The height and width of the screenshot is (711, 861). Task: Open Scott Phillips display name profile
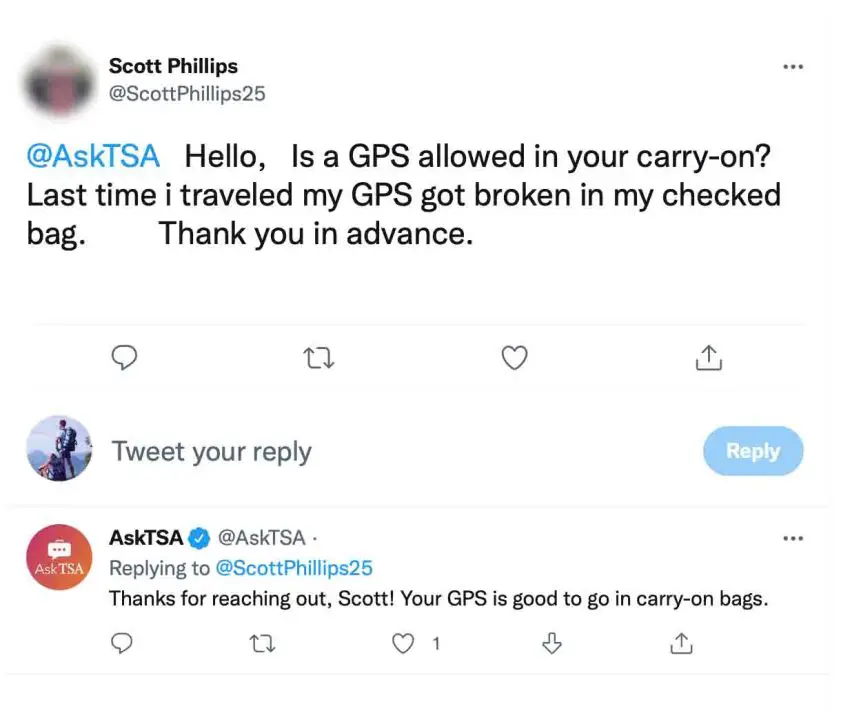click(x=173, y=66)
